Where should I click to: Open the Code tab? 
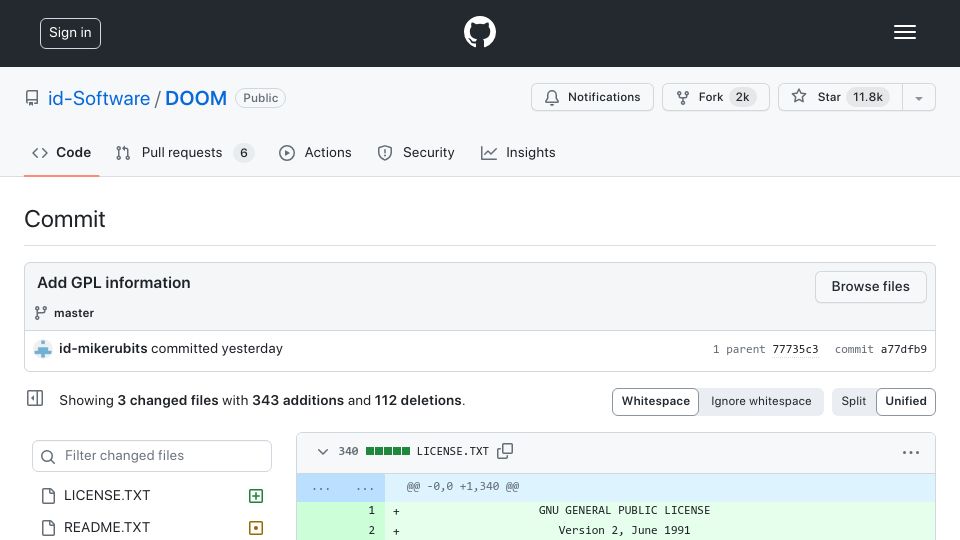(x=61, y=153)
